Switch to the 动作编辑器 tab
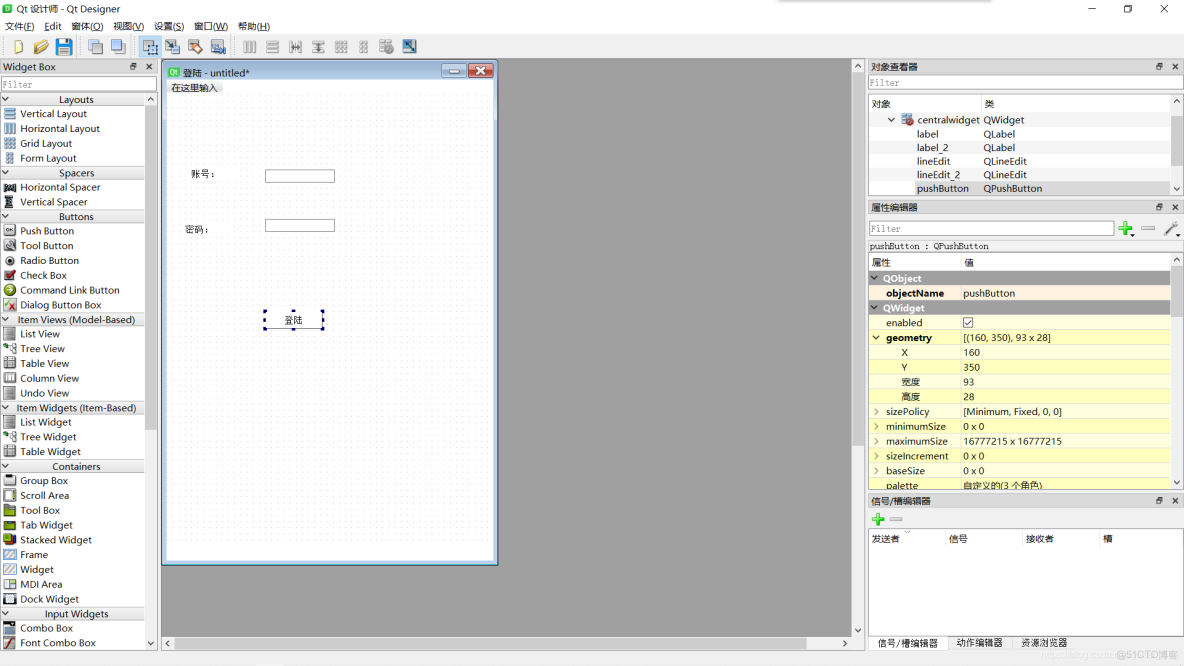The image size is (1184, 666). click(980, 643)
